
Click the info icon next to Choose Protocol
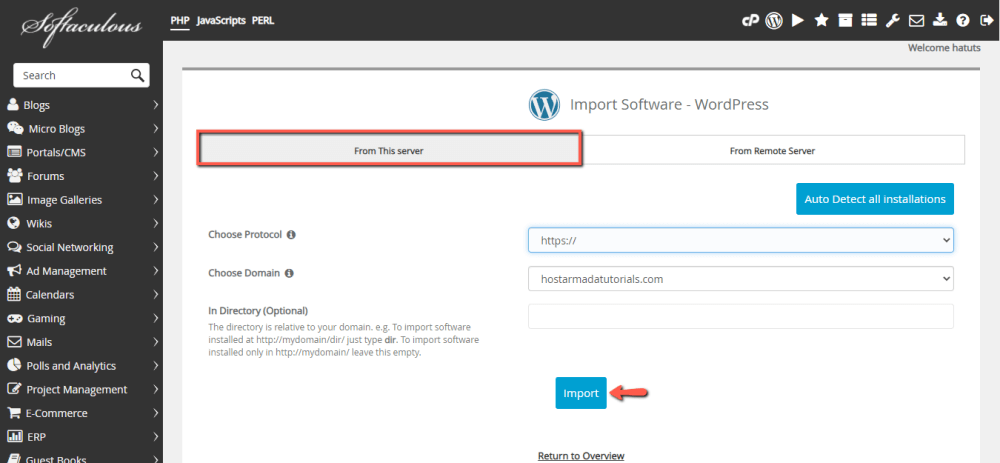(291, 235)
